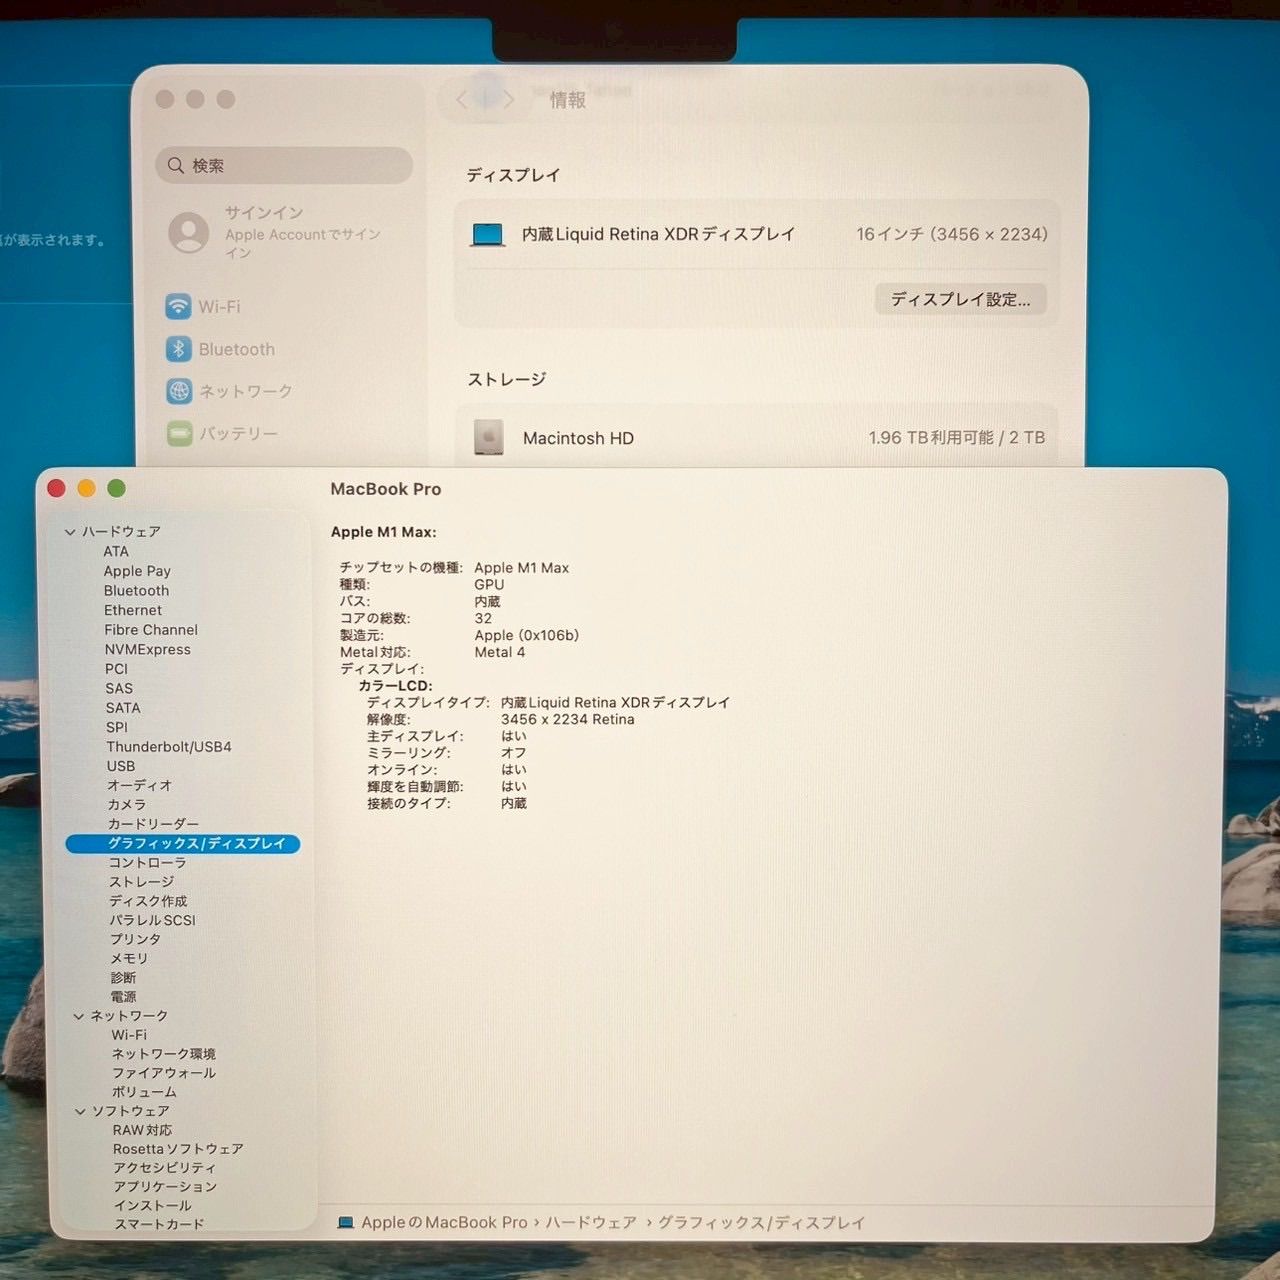
Task: Click the Liquid Retina XDR display icon
Action: click(487, 234)
